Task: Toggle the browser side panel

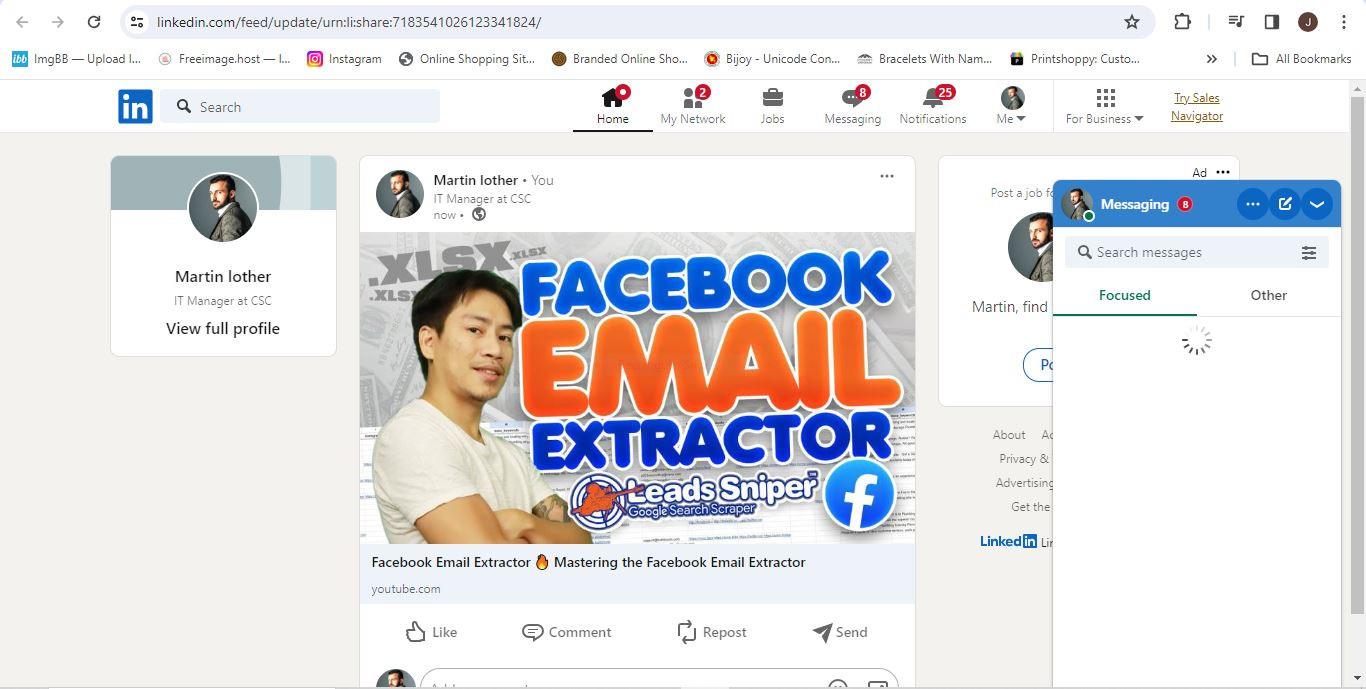Action: 1272,22
